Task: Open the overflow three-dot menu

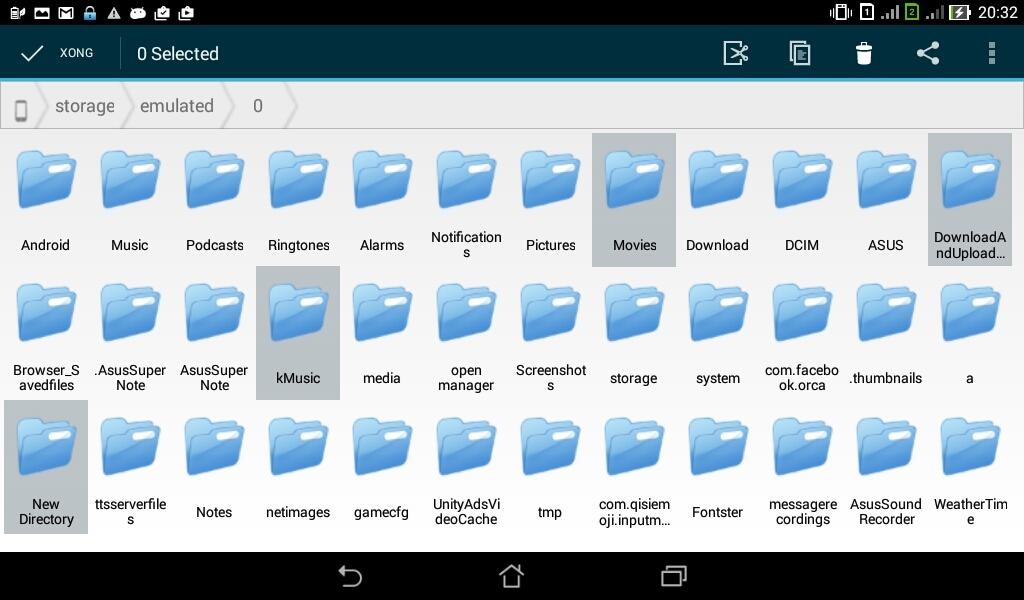Action: click(991, 53)
